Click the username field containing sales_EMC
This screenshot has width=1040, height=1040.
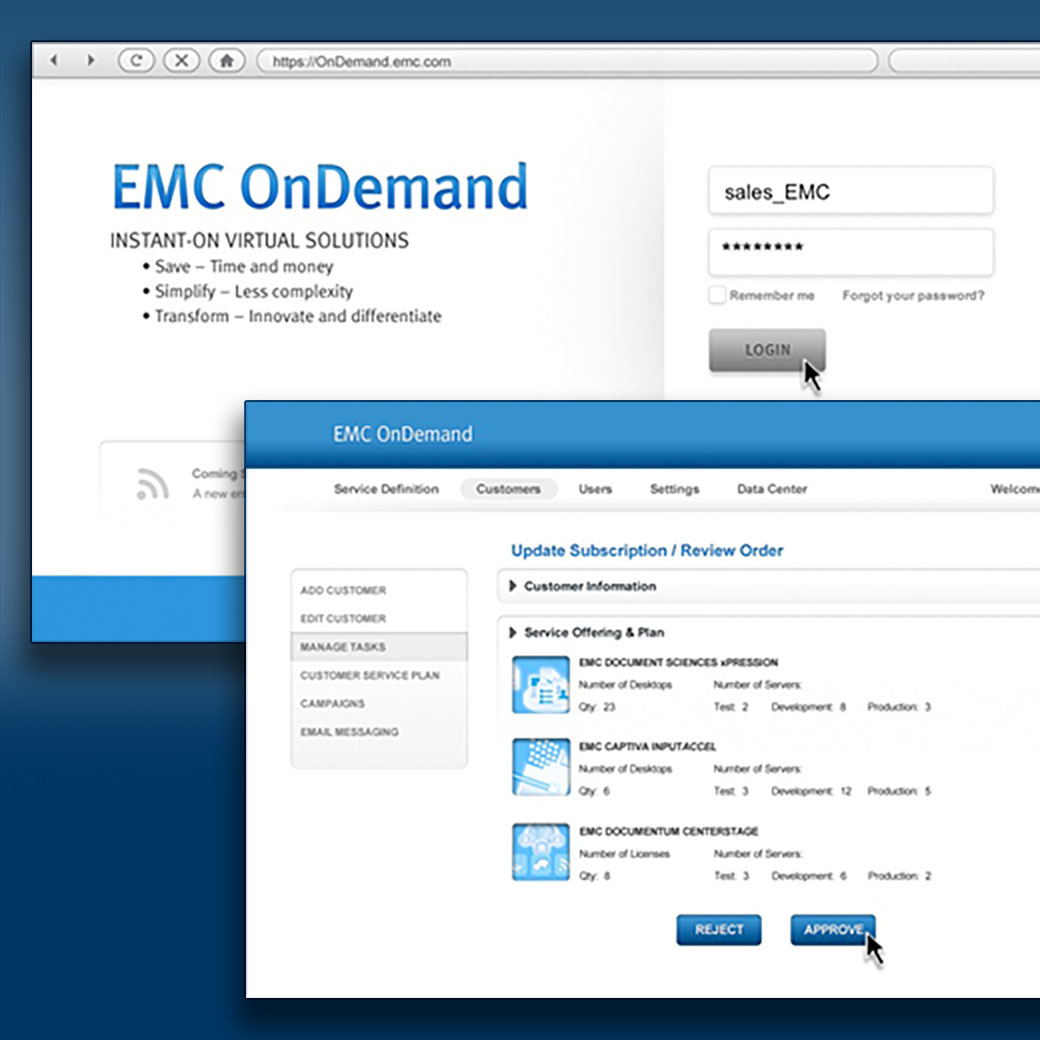pyautogui.click(x=850, y=192)
